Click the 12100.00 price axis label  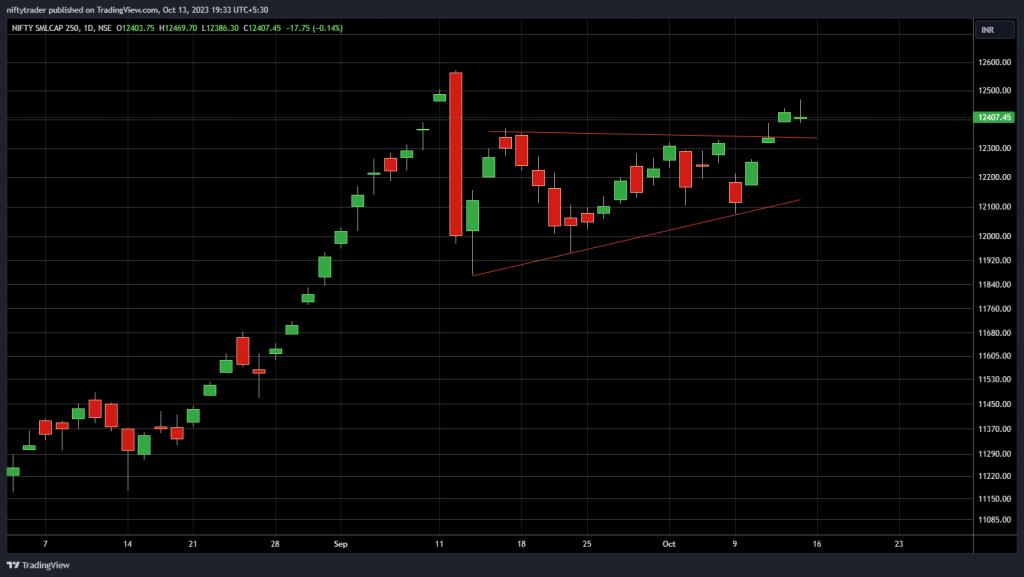tap(994, 207)
